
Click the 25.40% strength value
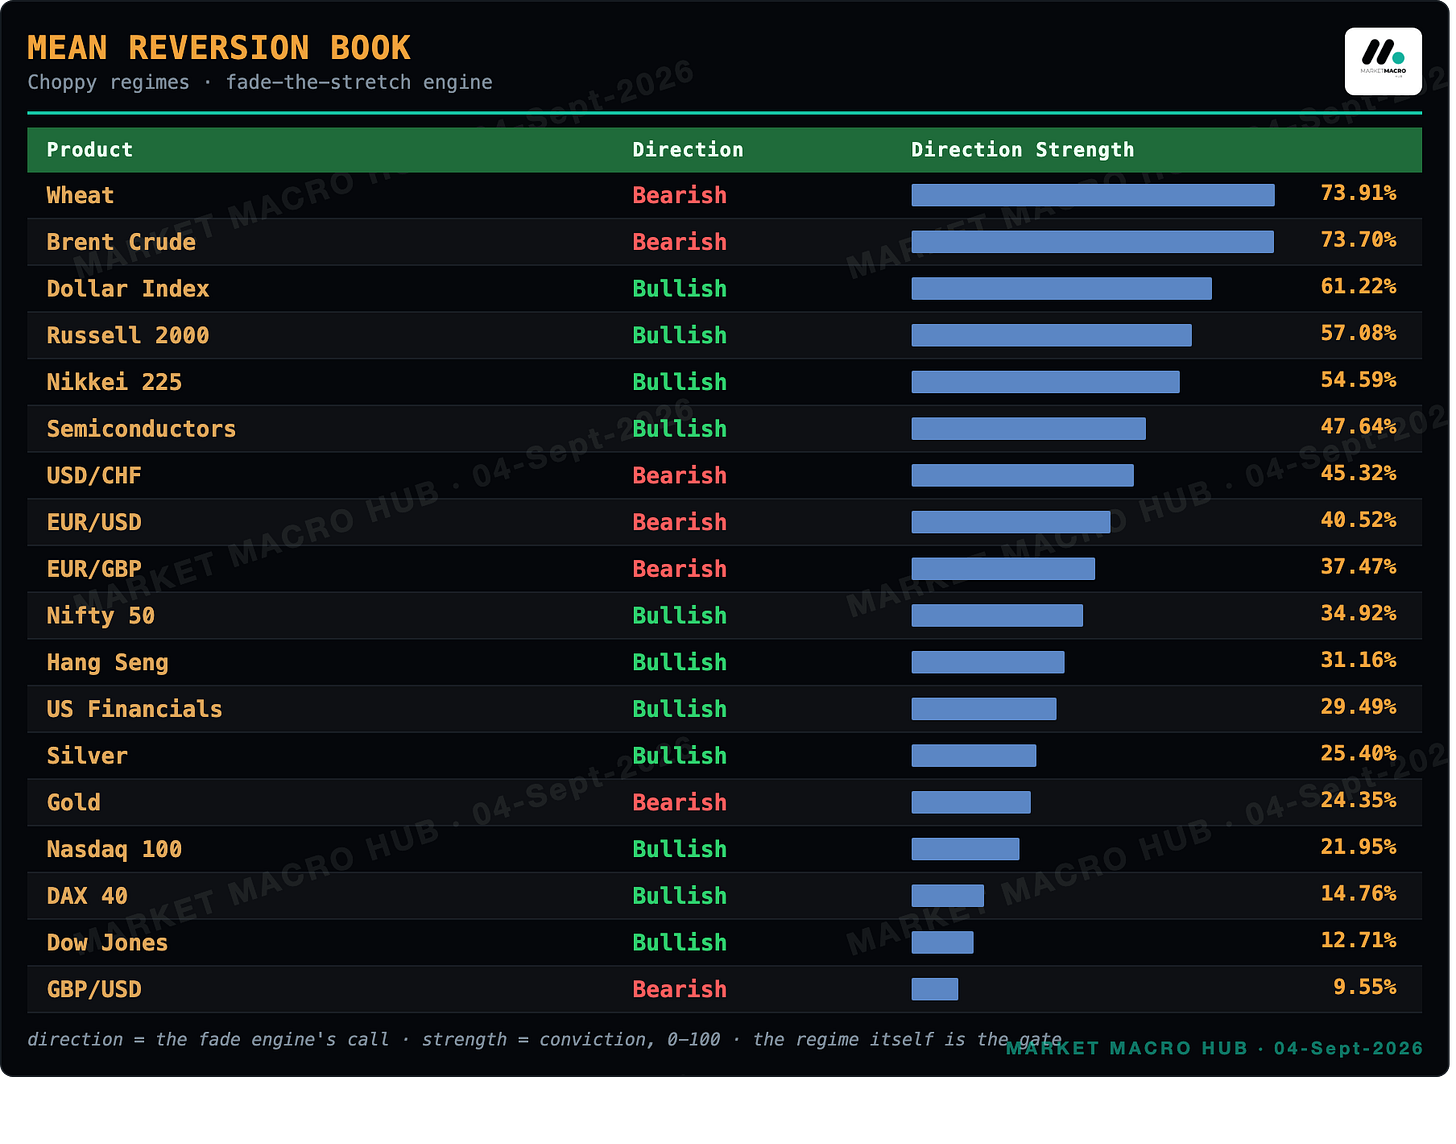click(1359, 753)
